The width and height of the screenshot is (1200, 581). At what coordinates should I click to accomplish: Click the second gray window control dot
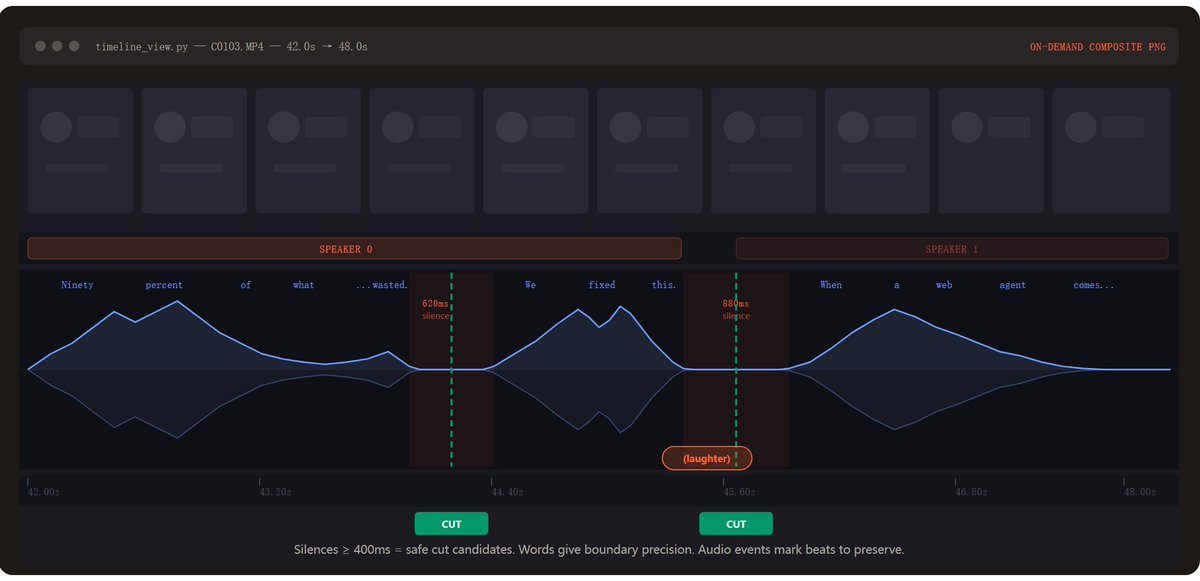(57, 46)
